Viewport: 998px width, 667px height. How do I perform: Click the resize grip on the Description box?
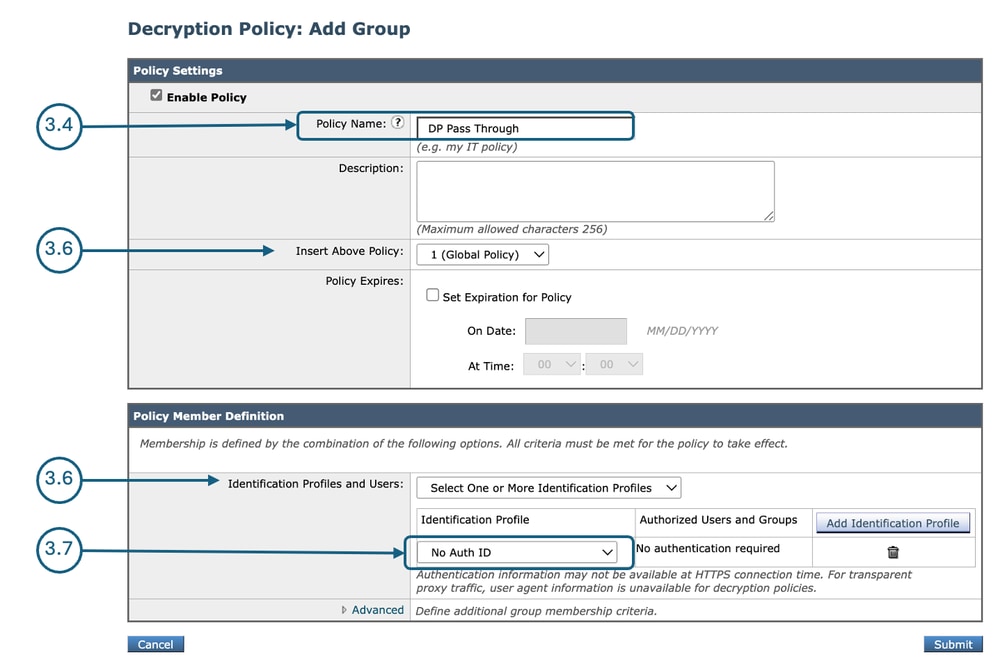pyautogui.click(x=771, y=216)
